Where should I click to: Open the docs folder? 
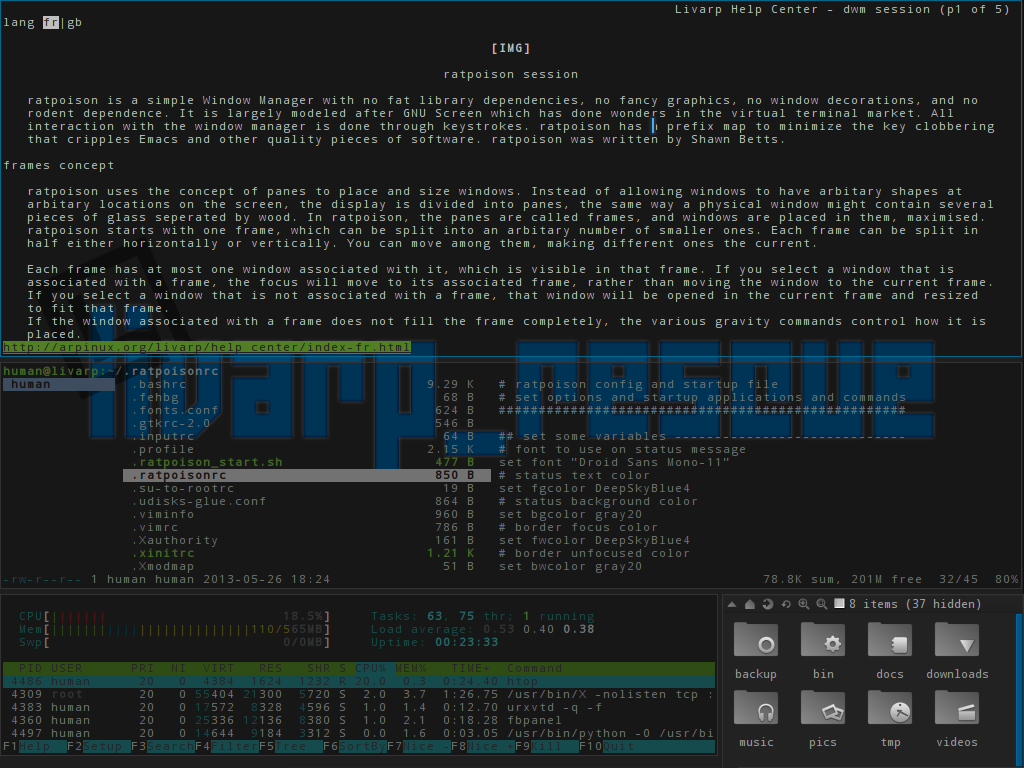click(889, 650)
